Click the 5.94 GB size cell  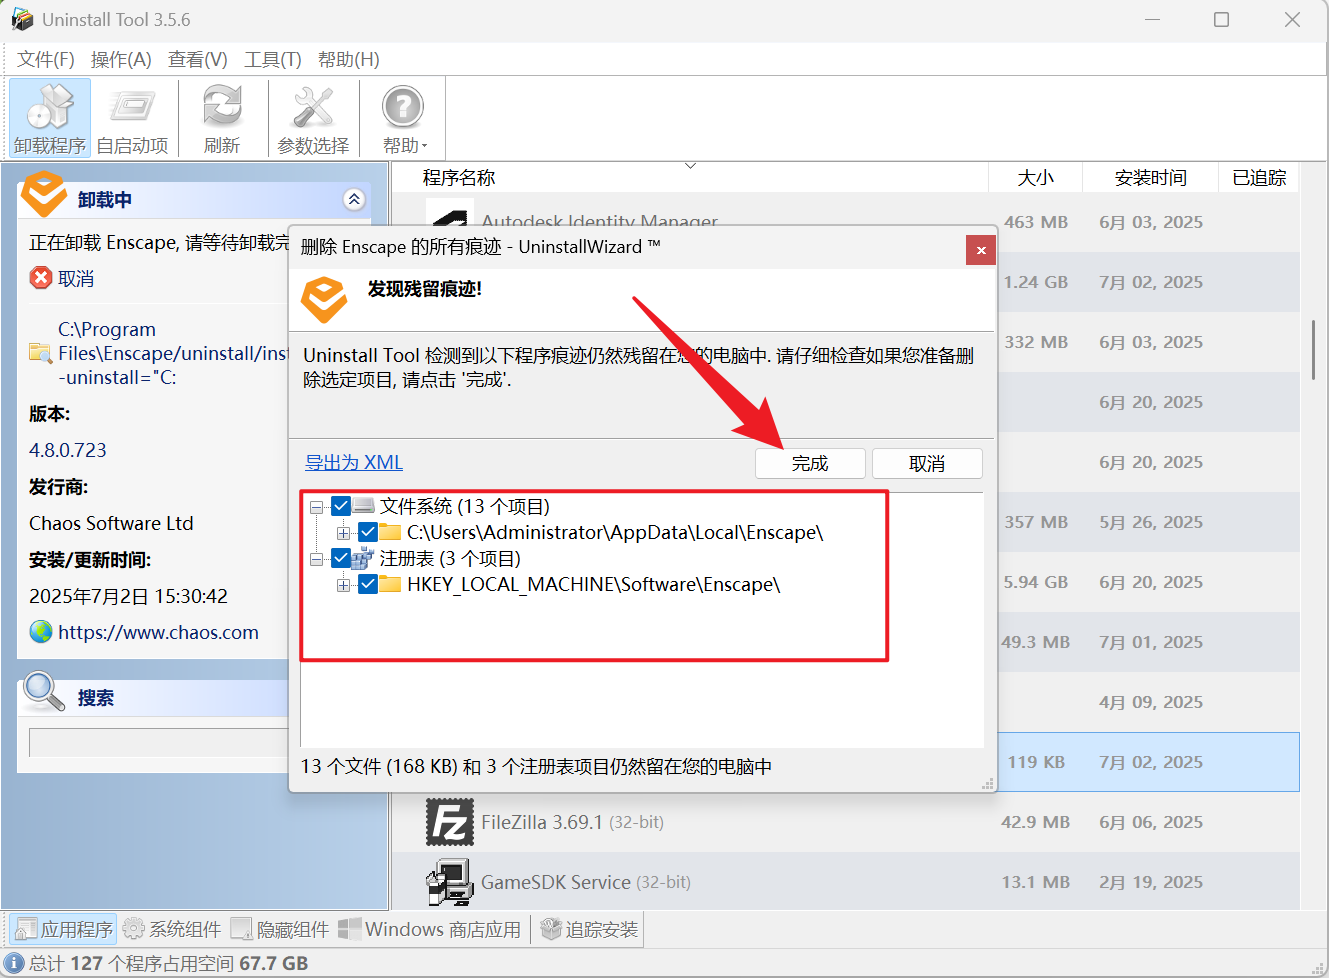1035,582
